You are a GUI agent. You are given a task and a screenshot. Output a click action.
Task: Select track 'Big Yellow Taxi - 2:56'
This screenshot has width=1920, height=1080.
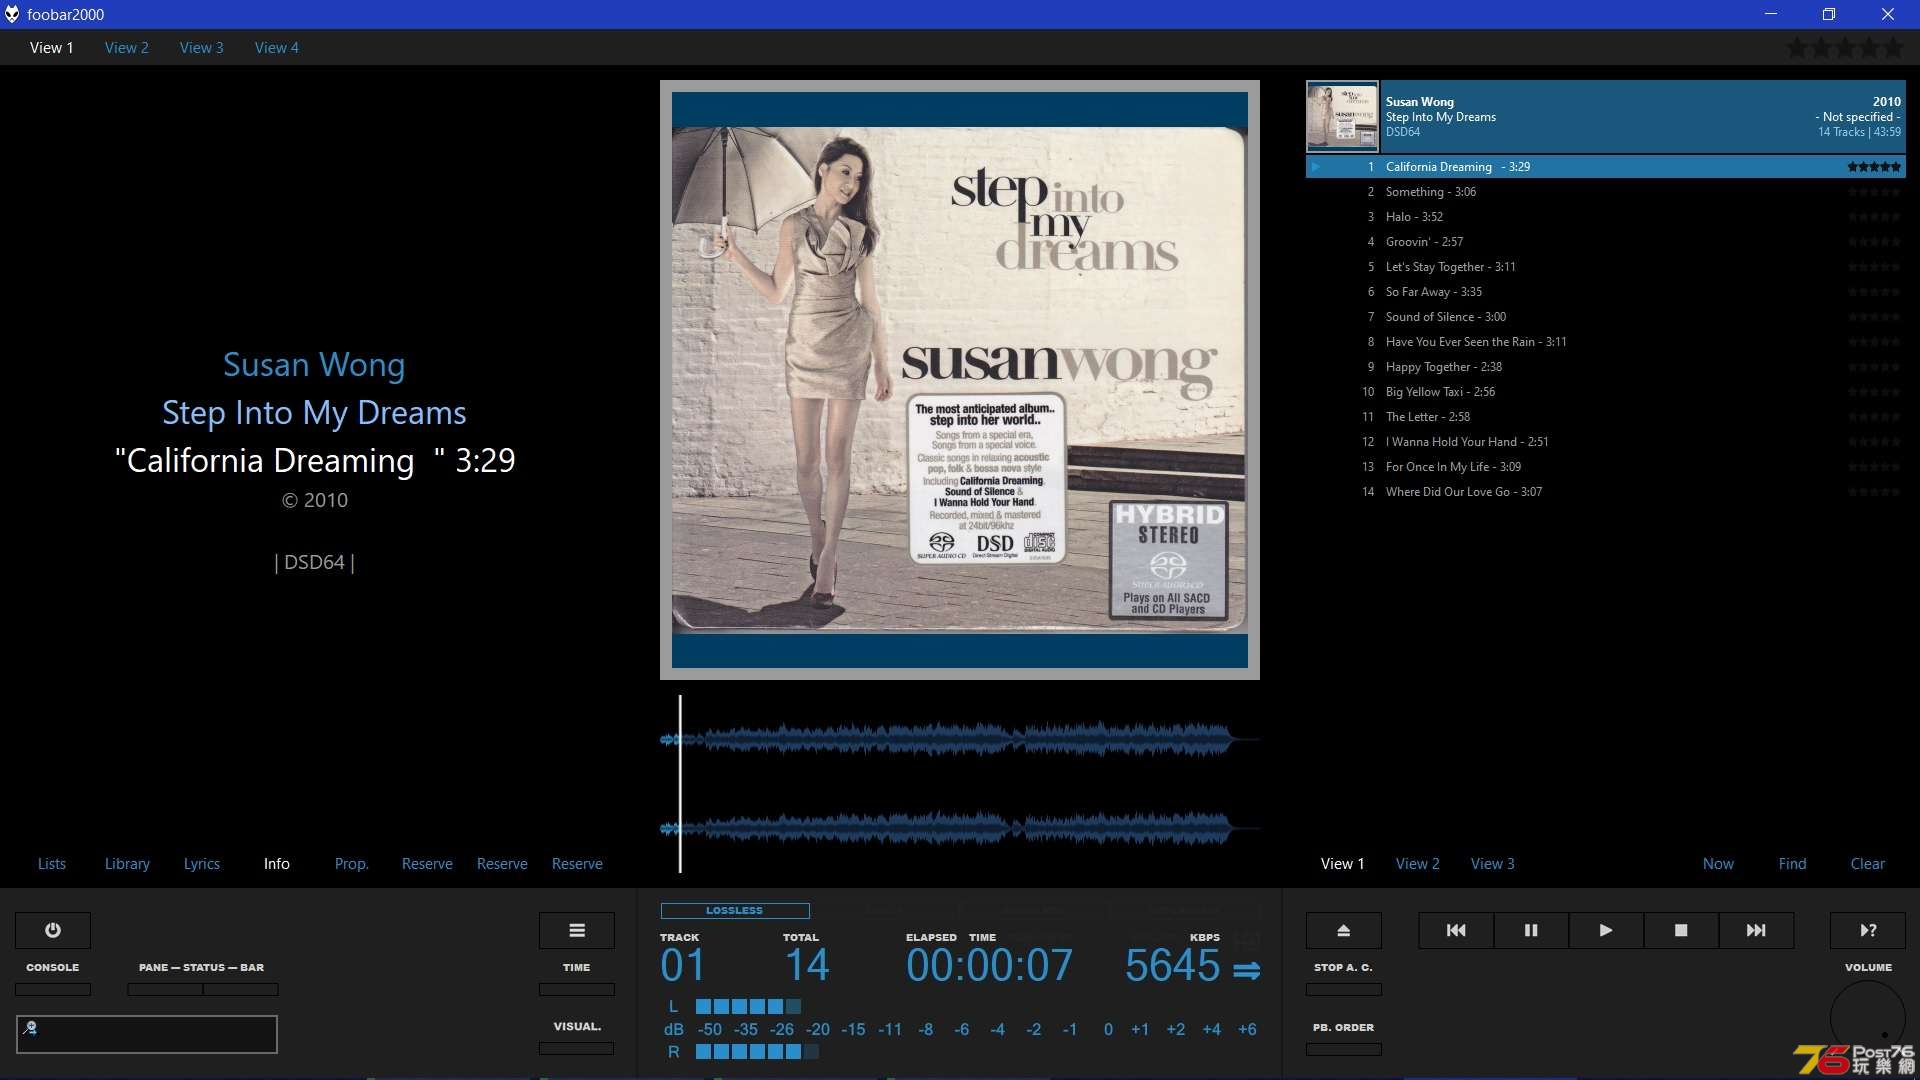point(1606,392)
